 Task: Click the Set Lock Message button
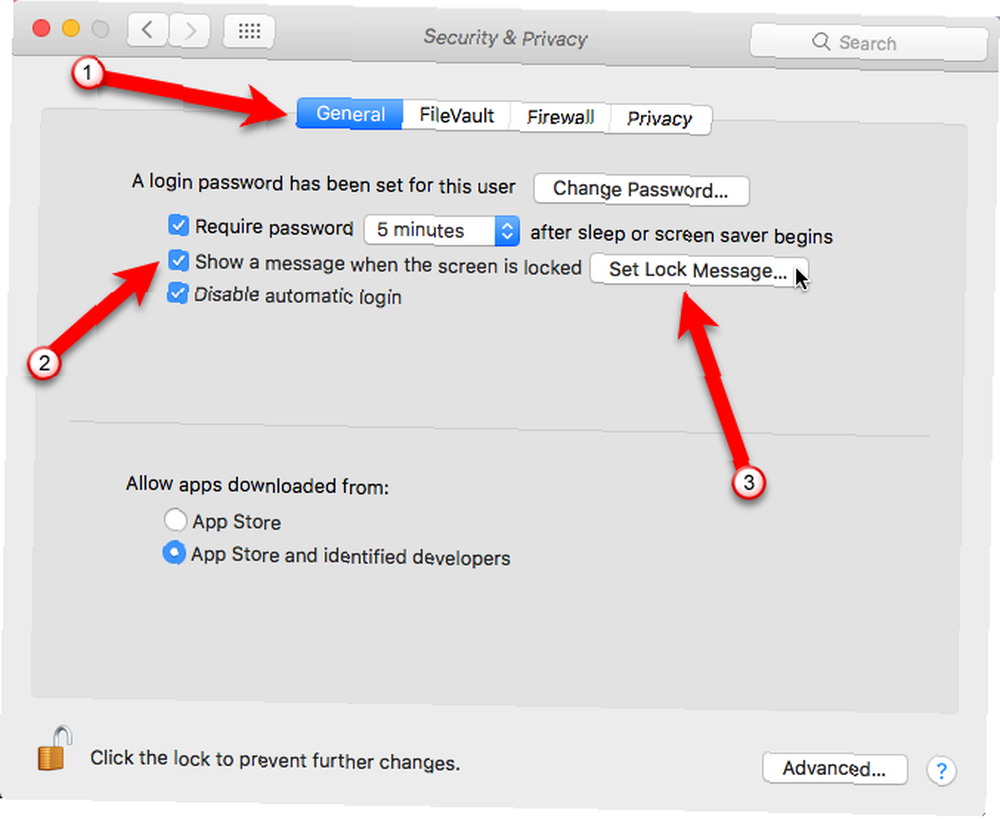tap(699, 270)
